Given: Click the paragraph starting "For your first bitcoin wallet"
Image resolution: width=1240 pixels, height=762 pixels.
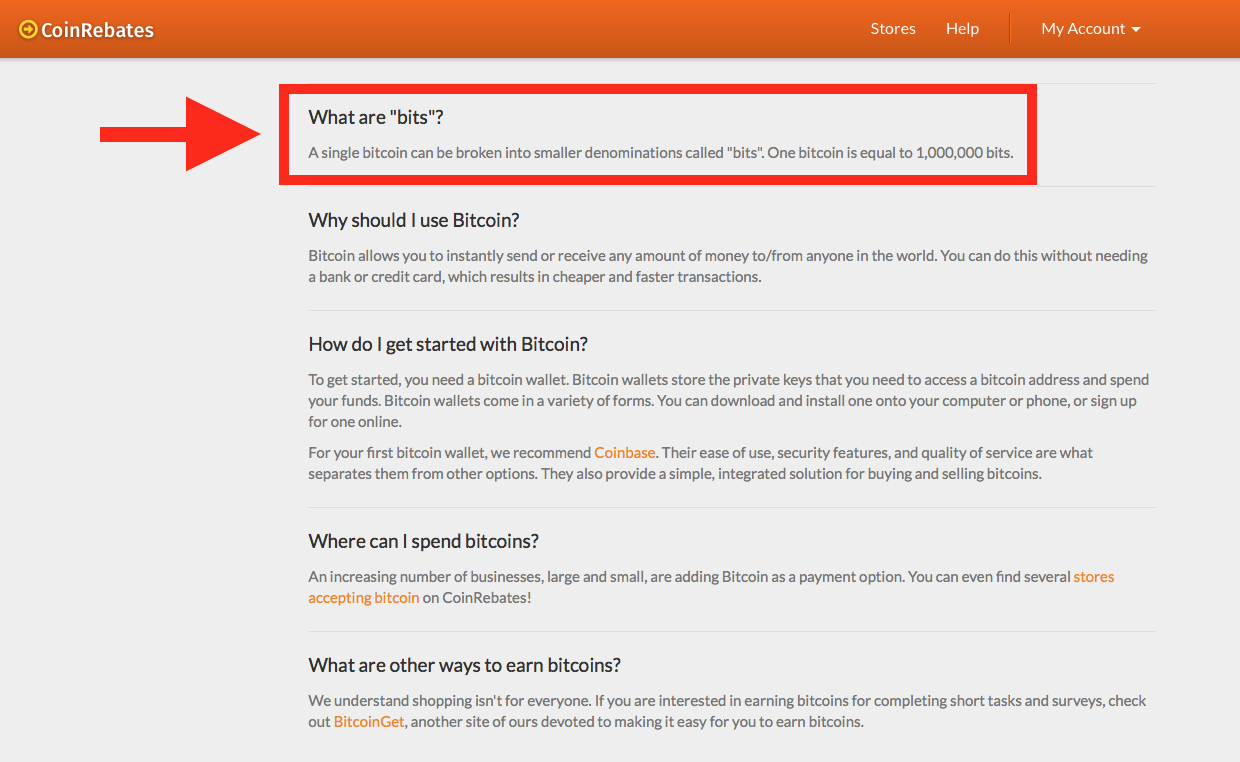Looking at the screenshot, I should pyautogui.click(x=700, y=463).
